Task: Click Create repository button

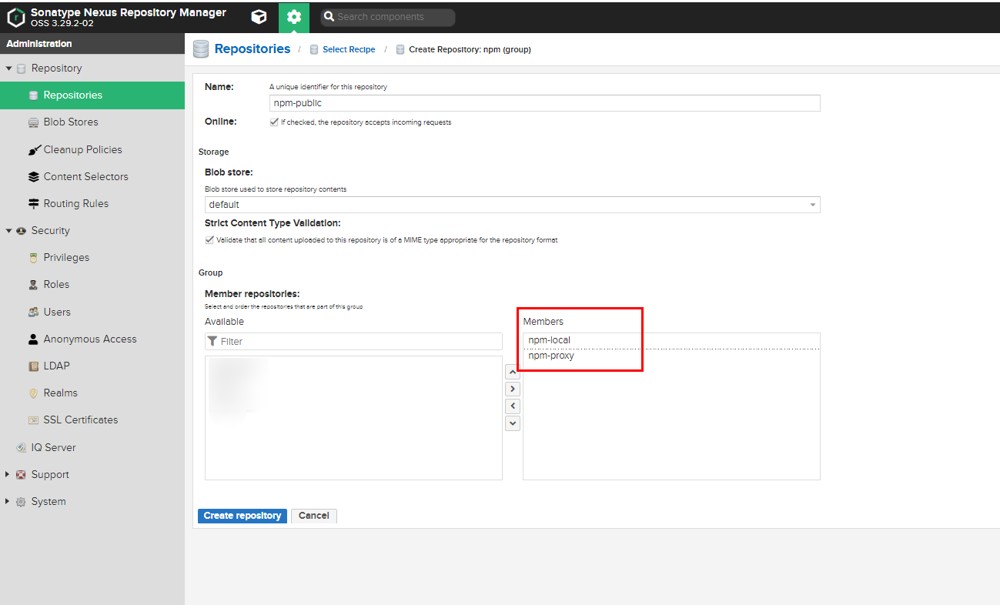Action: pyautogui.click(x=242, y=516)
